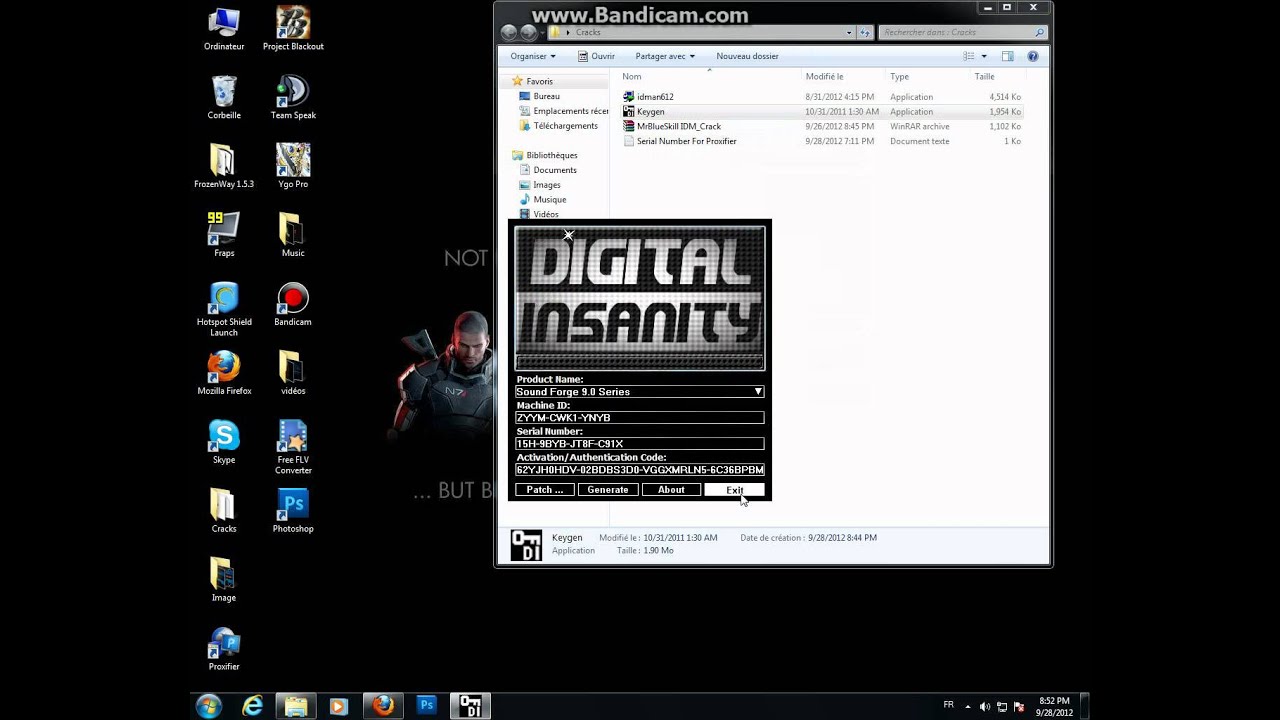Select MrBlueSkill IDM_Crack archive
The height and width of the screenshot is (720, 1280).
point(679,127)
